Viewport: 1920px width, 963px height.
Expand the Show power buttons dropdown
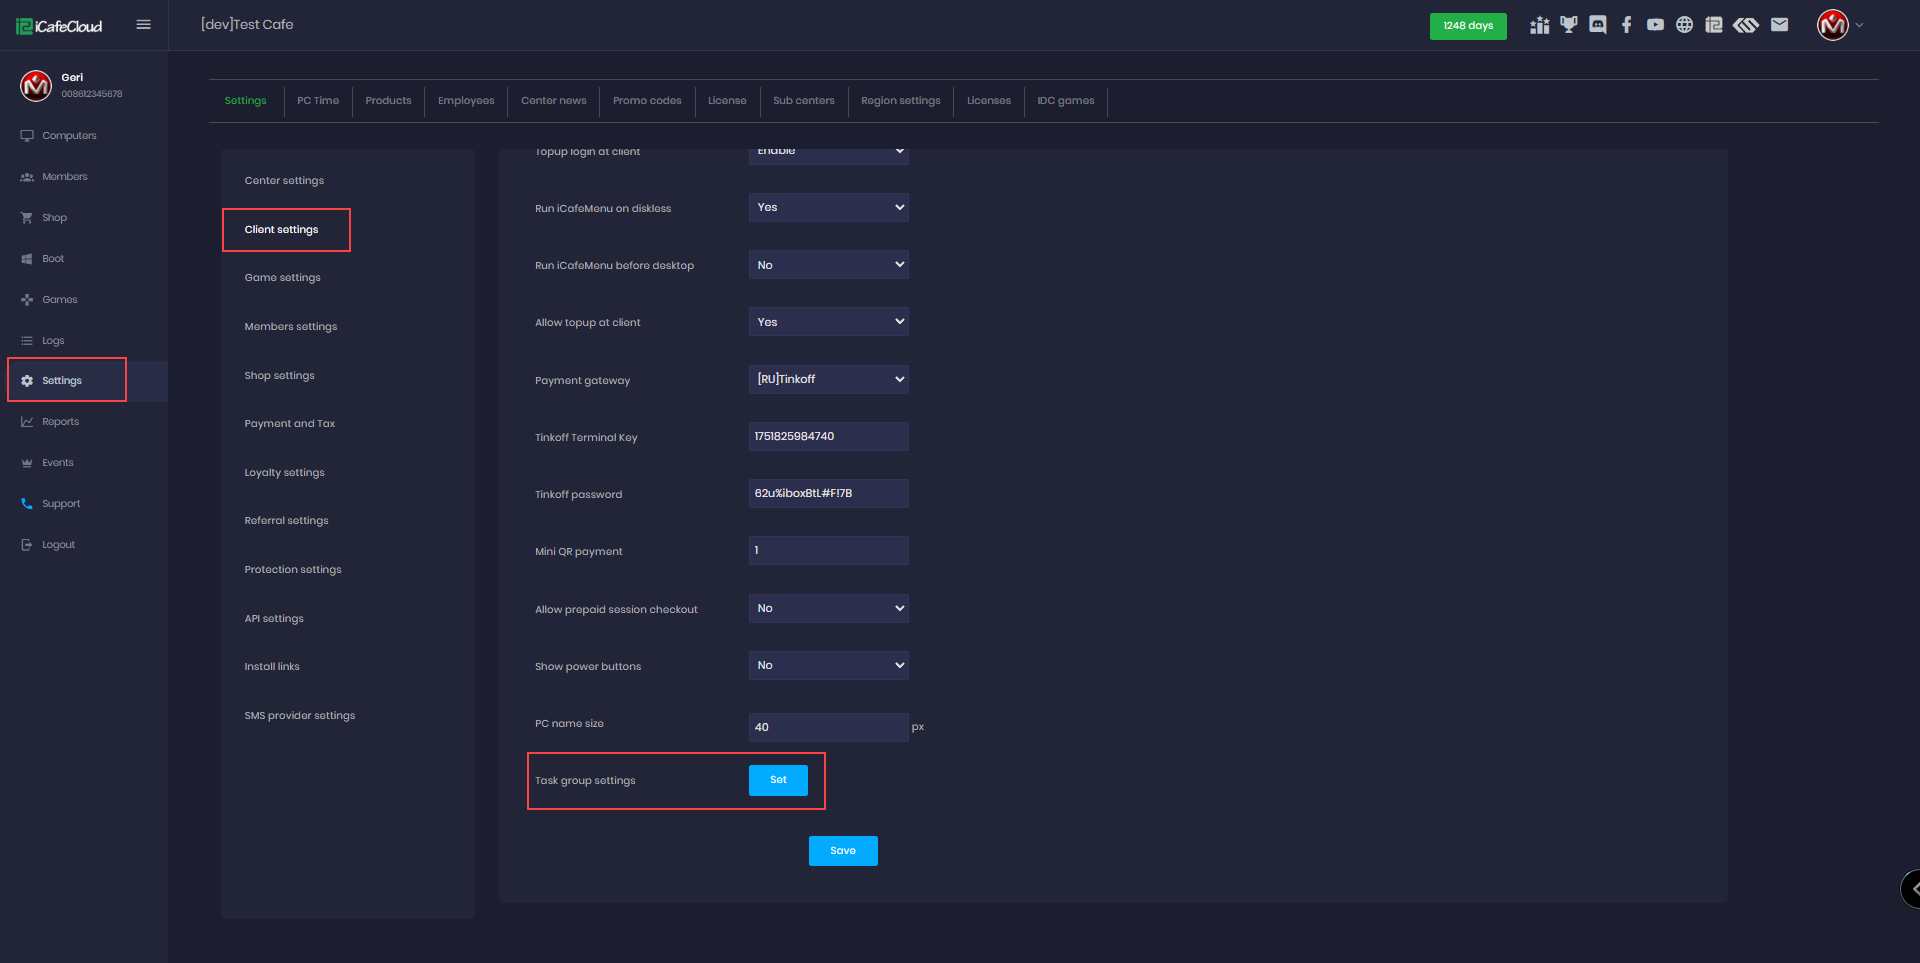point(828,665)
